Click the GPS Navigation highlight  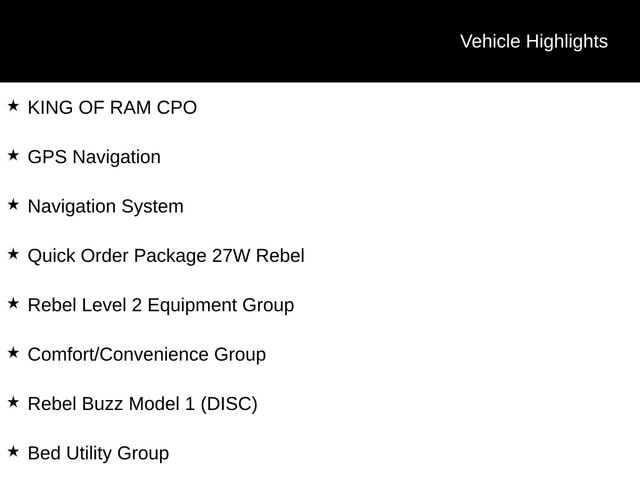(x=94, y=158)
